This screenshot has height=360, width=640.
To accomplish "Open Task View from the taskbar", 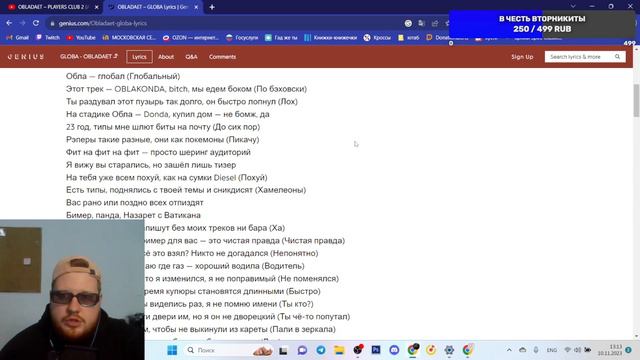I will click(x=283, y=350).
